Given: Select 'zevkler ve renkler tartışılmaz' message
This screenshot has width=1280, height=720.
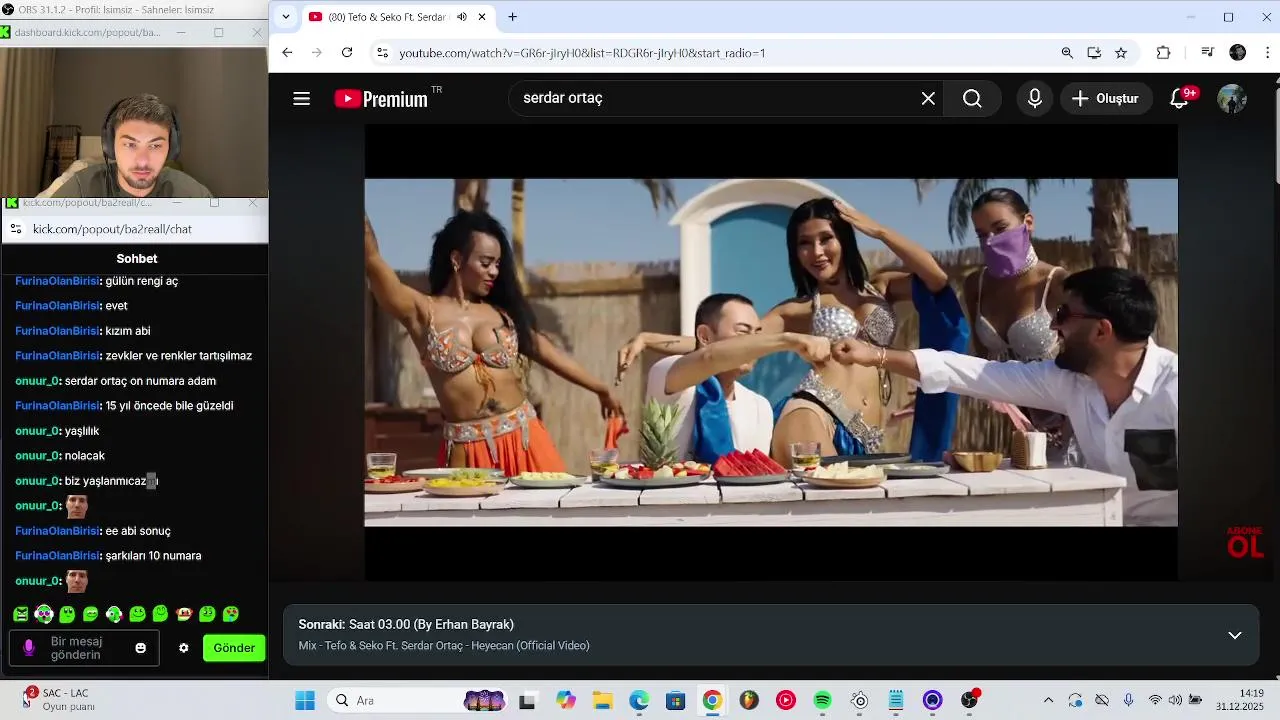Looking at the screenshot, I should pos(178,356).
